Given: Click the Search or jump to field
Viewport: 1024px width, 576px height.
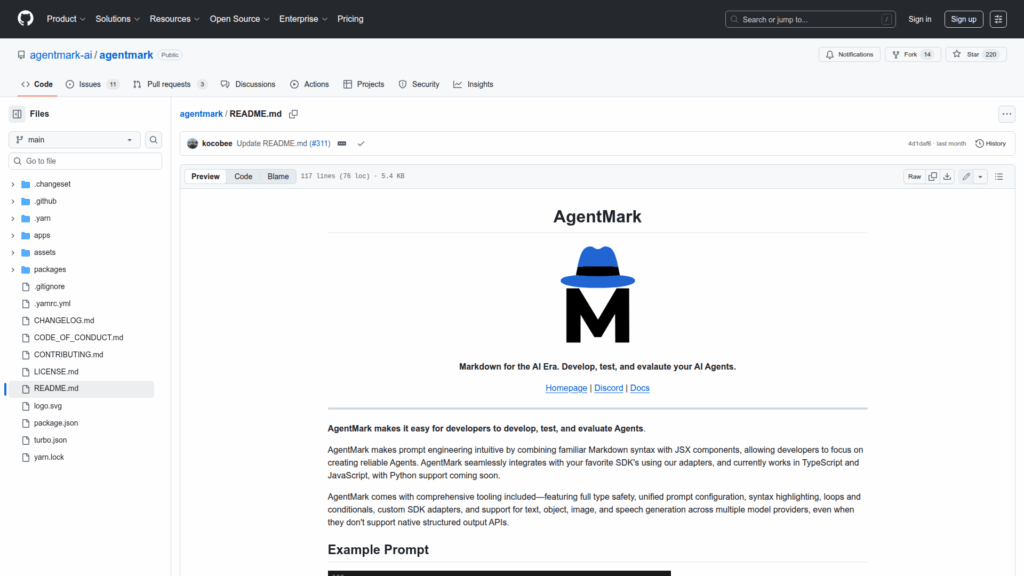Looking at the screenshot, I should coord(810,19).
